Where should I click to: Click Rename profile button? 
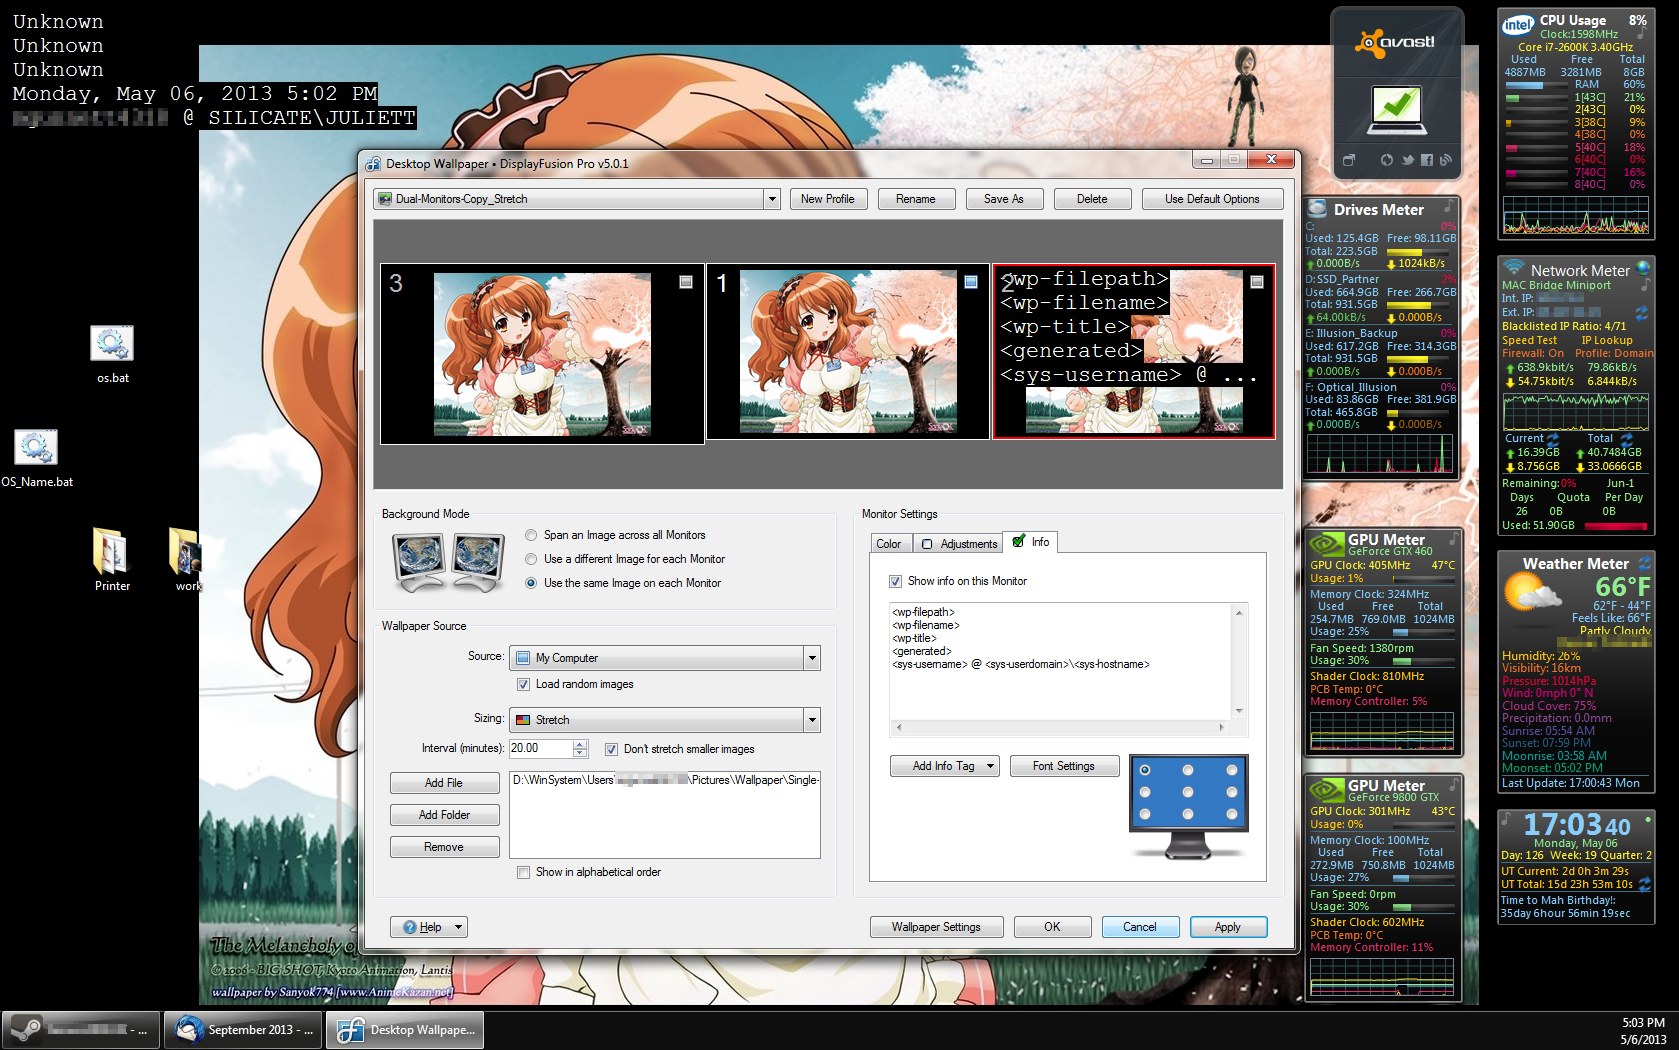point(916,199)
